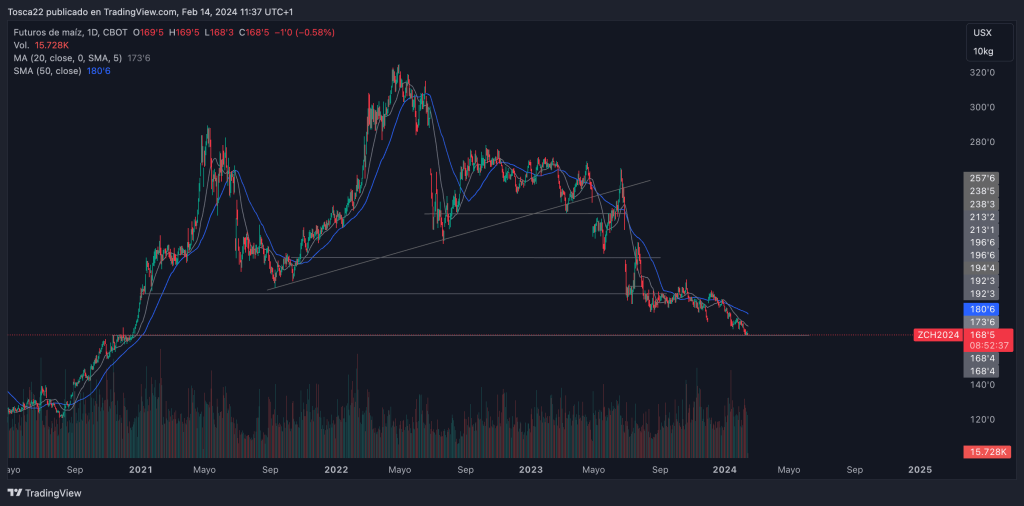Screen dimensions: 1024x506
Task: Open the 10kg unit selector
Action: point(982,50)
